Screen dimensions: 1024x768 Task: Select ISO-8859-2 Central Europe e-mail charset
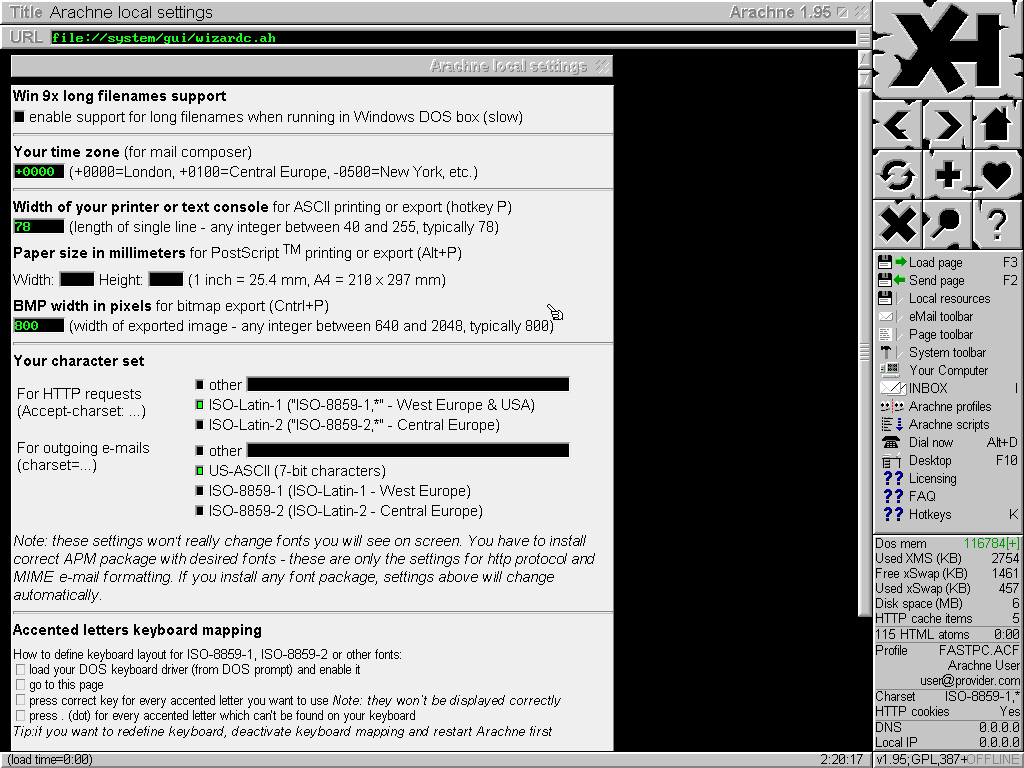(200, 511)
